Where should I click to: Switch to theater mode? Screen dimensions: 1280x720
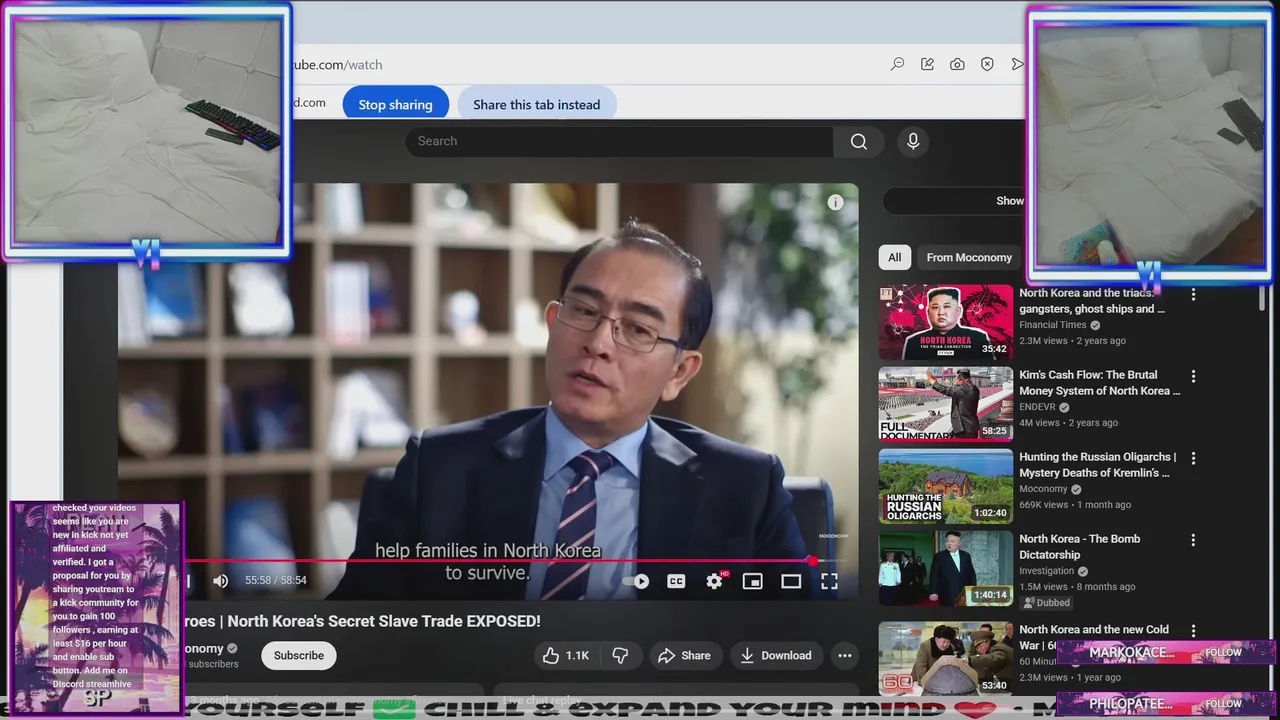791,581
